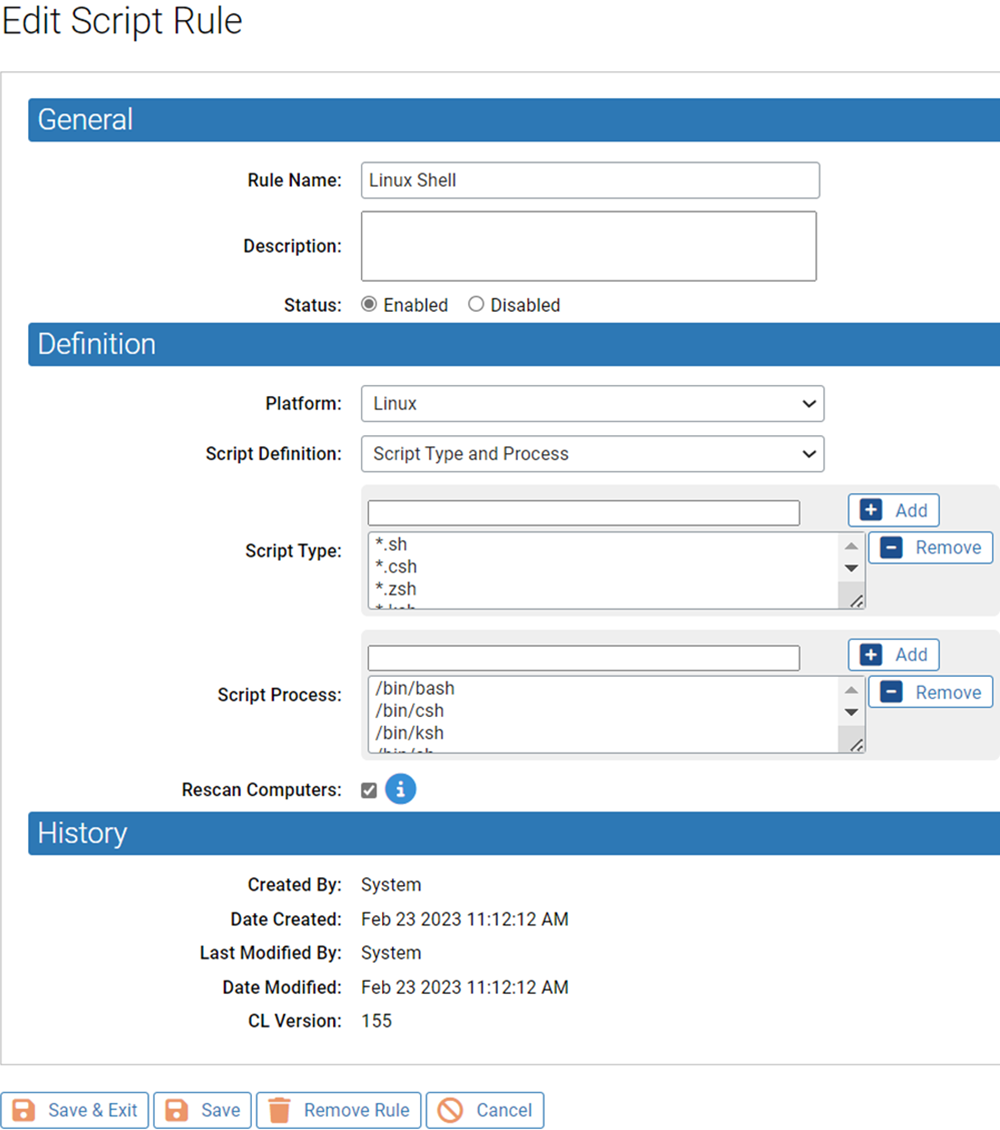Click into the Rule Name field
This screenshot has height=1130, width=1000.
coord(590,181)
